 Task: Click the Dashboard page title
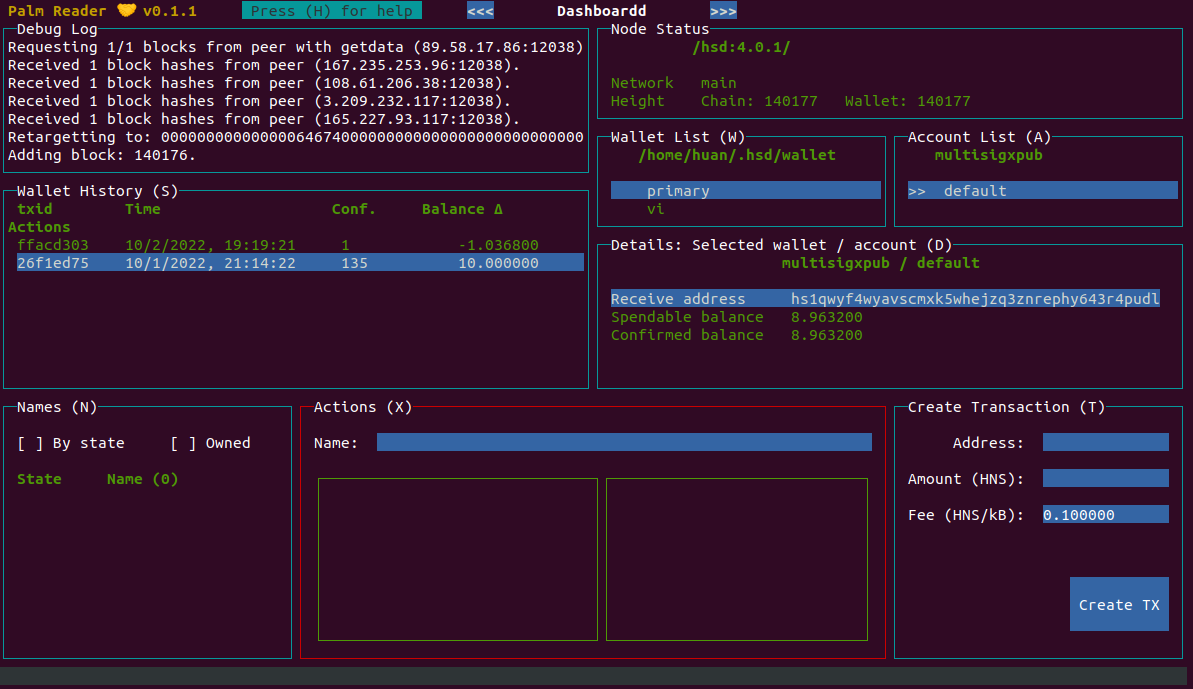(601, 11)
